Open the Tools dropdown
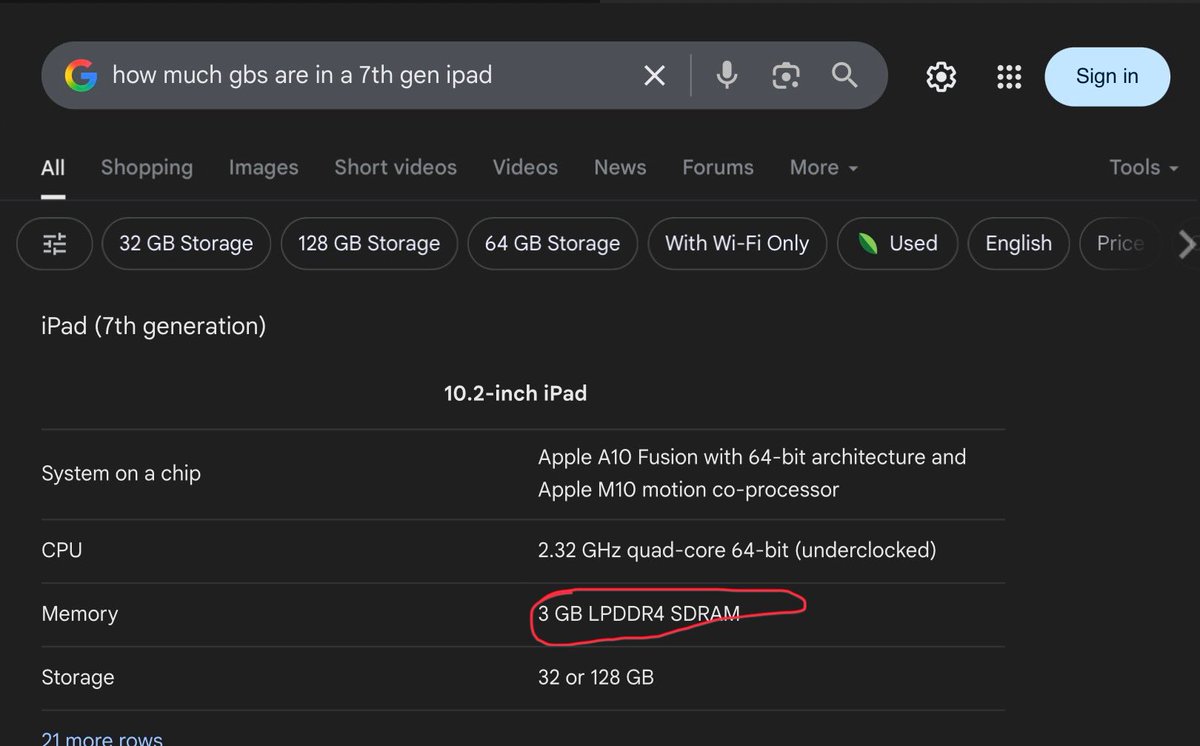The height and width of the screenshot is (746, 1200). click(x=1144, y=168)
